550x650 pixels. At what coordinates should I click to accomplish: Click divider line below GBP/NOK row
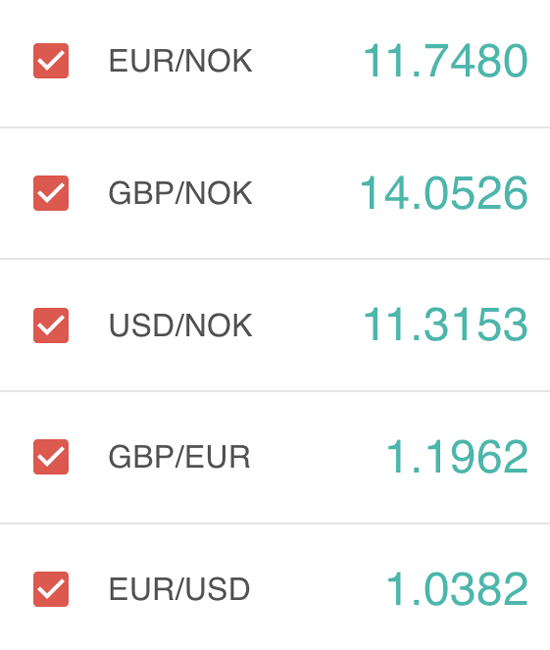click(x=275, y=259)
